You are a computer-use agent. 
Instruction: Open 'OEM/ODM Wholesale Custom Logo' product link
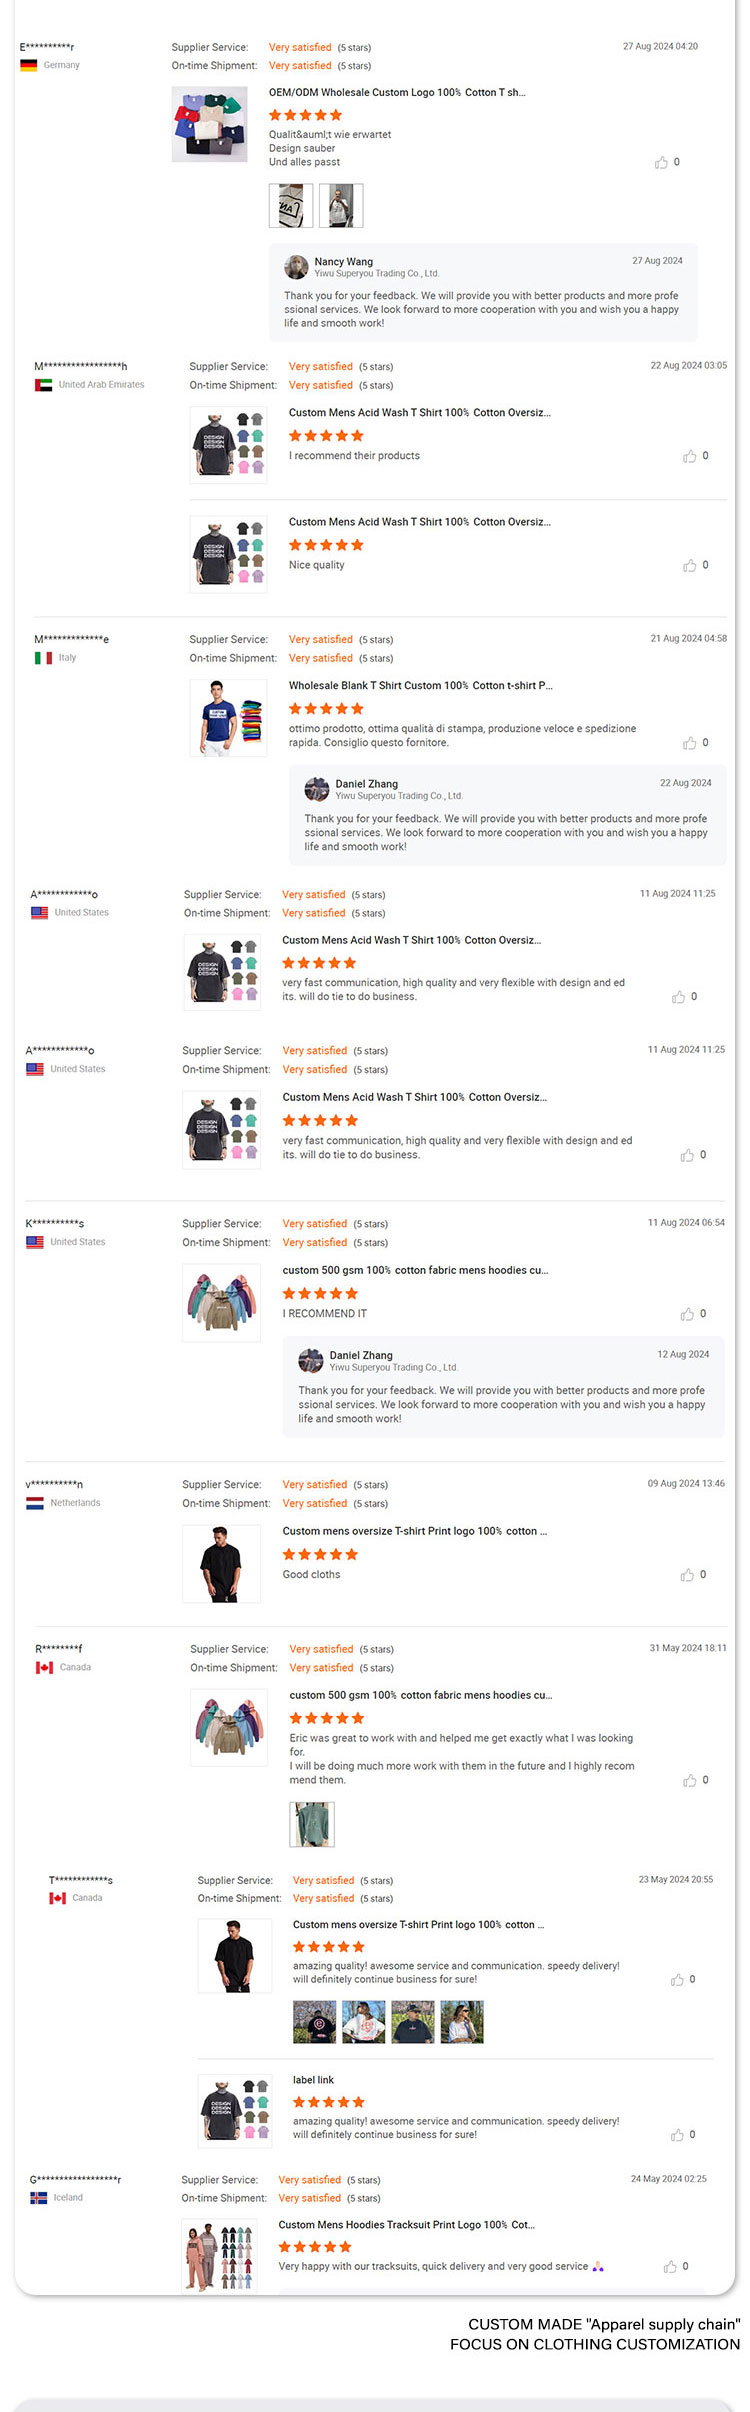[396, 92]
